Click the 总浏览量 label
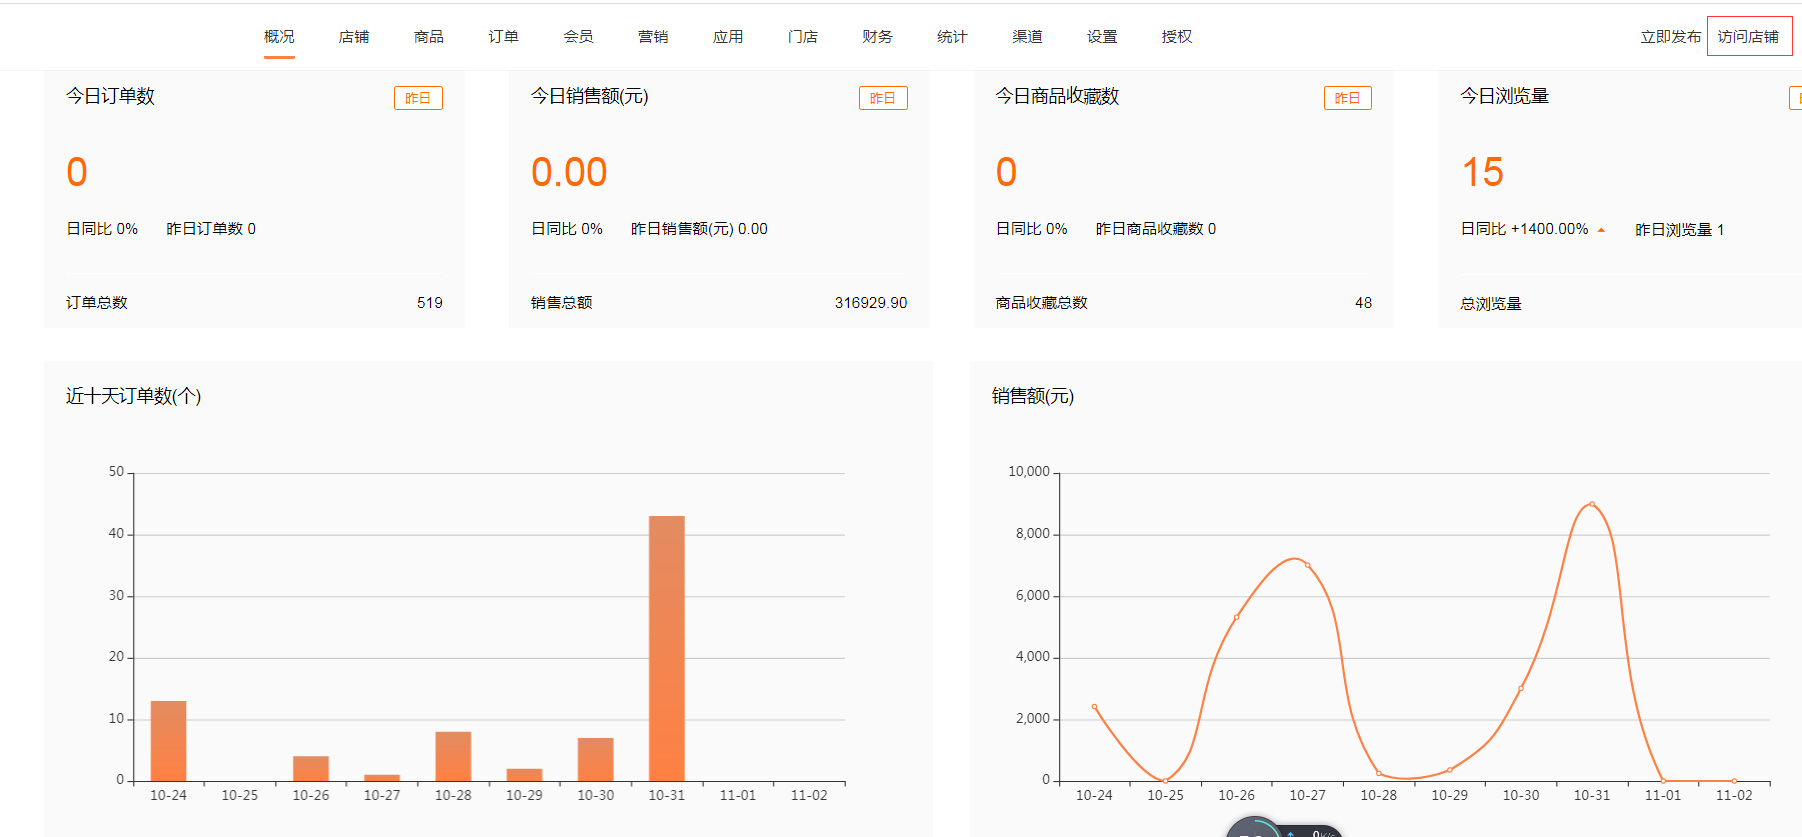Screen dimensions: 1802x837 pyautogui.click(x=1491, y=304)
